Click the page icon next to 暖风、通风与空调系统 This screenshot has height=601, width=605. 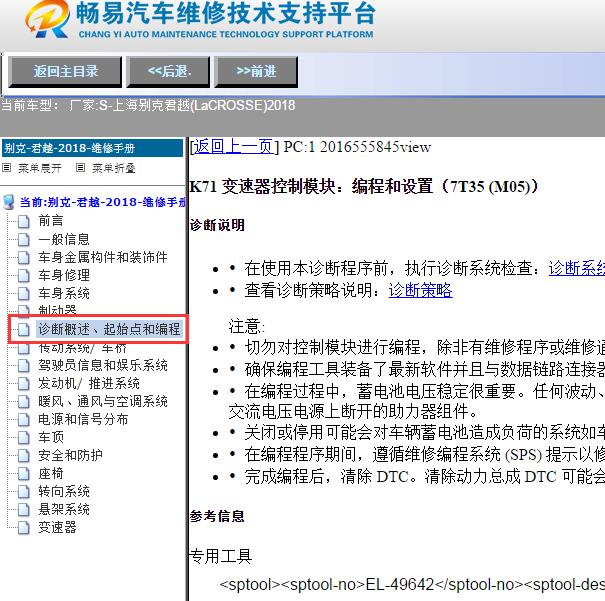pyautogui.click(x=24, y=402)
